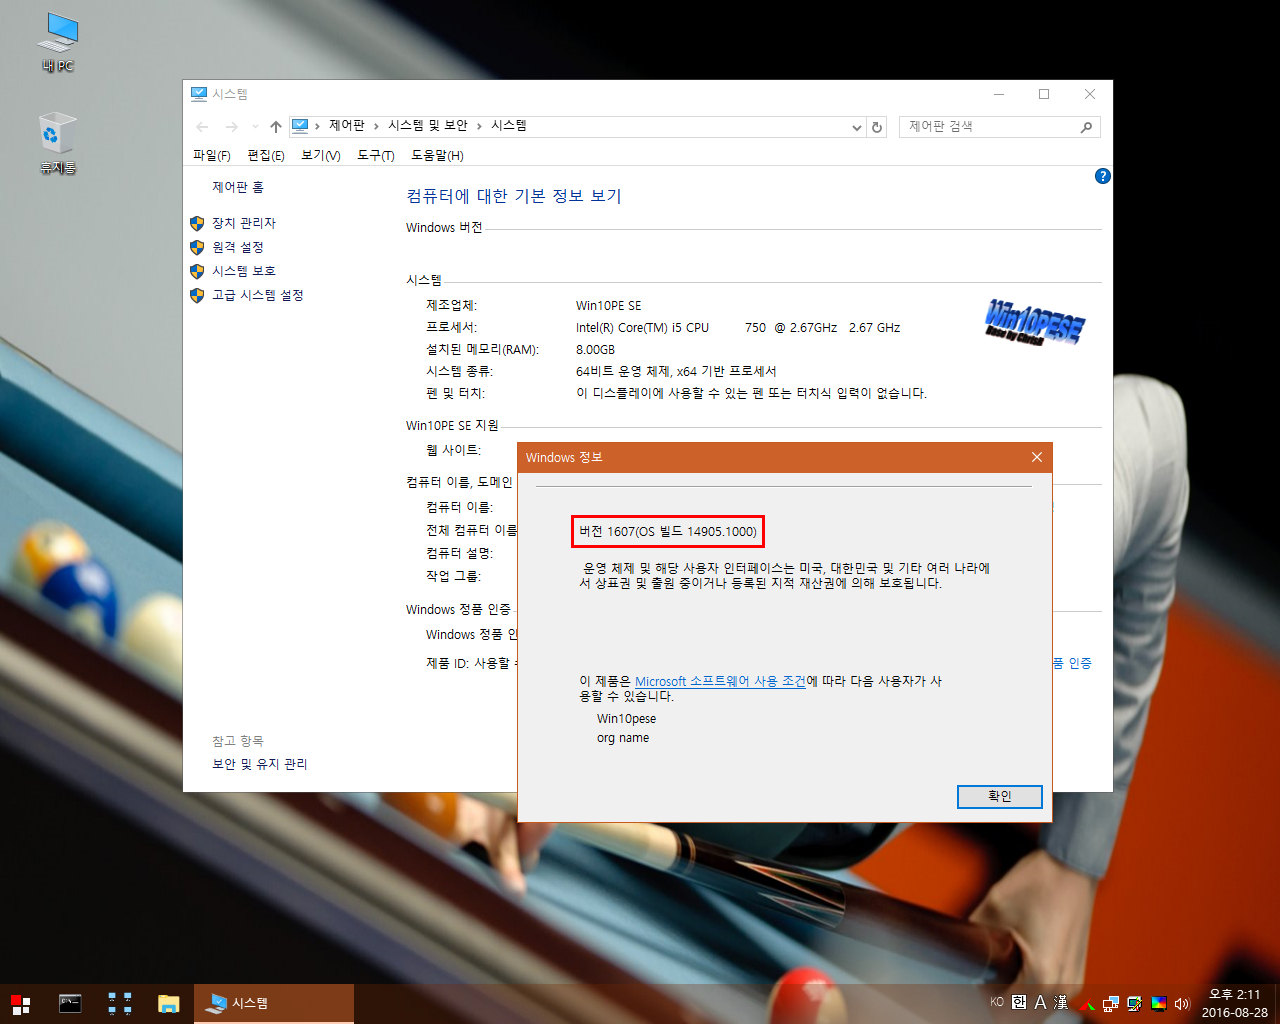Click the System window title bar icon
This screenshot has height=1024, width=1280.
[x=198, y=94]
